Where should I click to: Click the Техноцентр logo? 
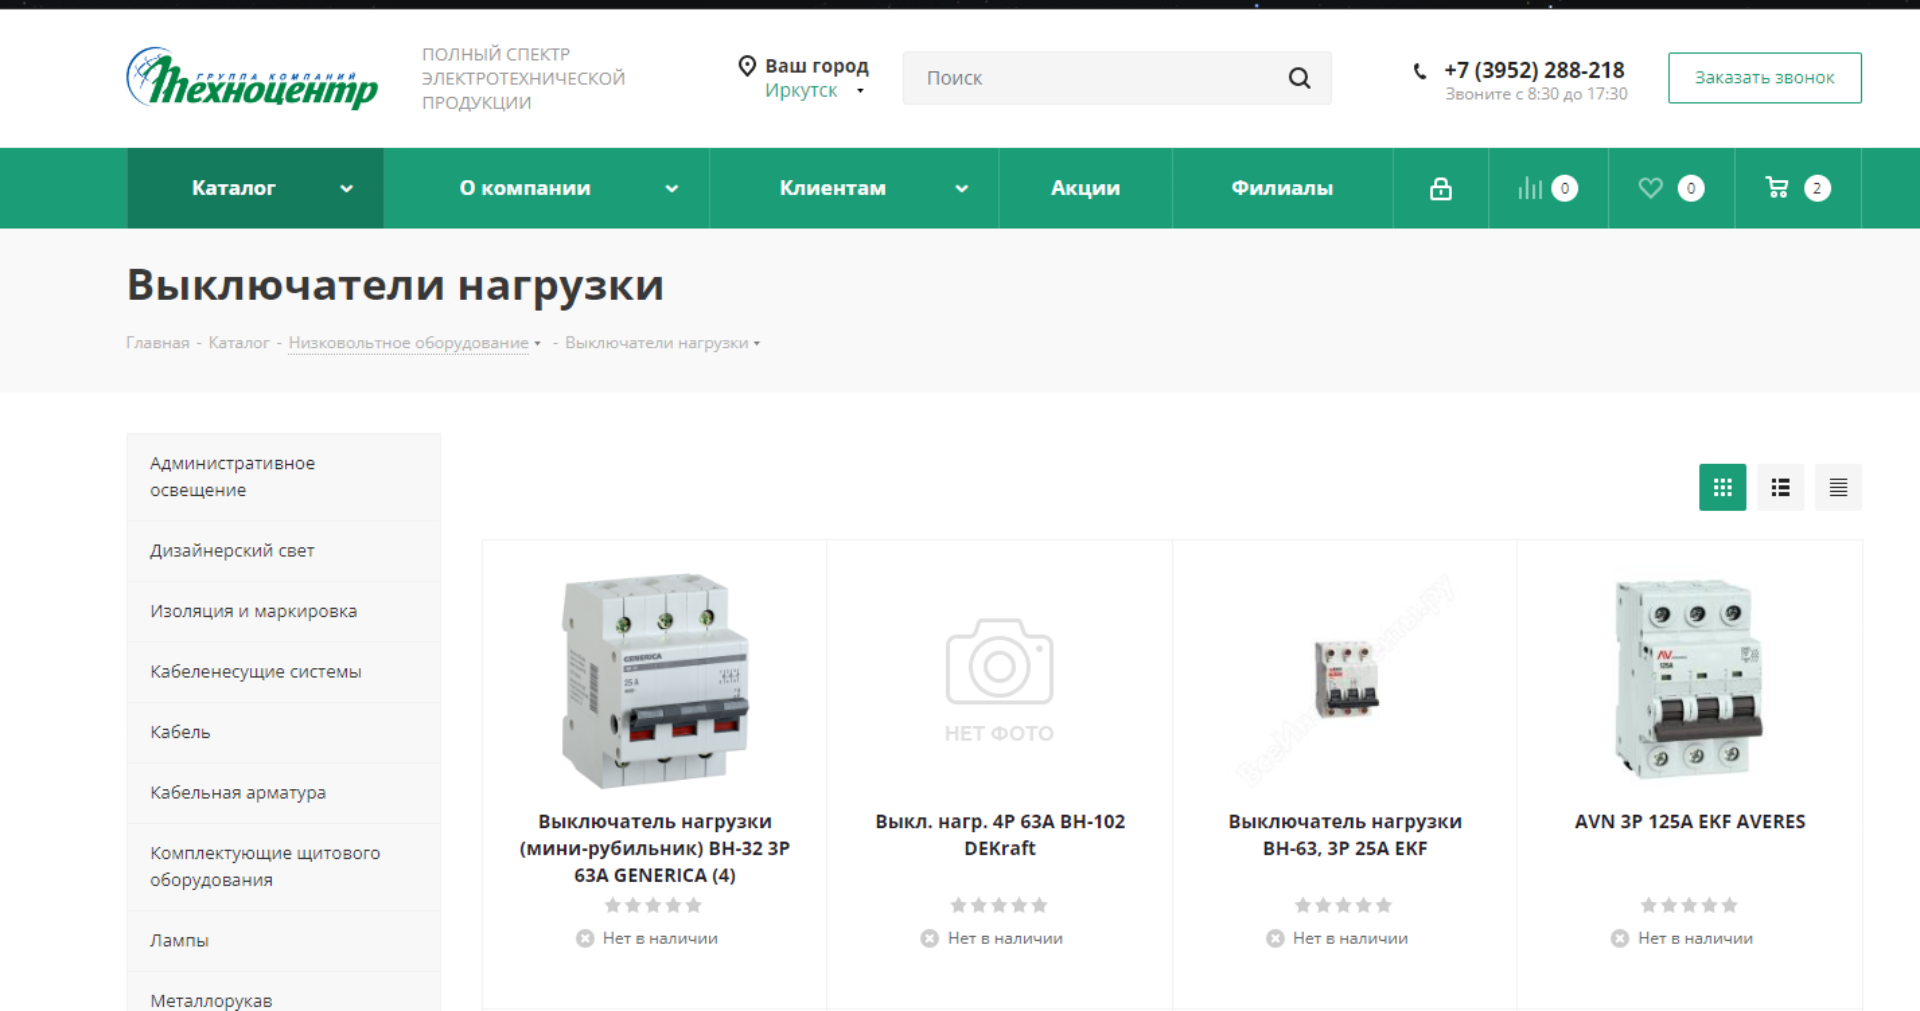[252, 78]
